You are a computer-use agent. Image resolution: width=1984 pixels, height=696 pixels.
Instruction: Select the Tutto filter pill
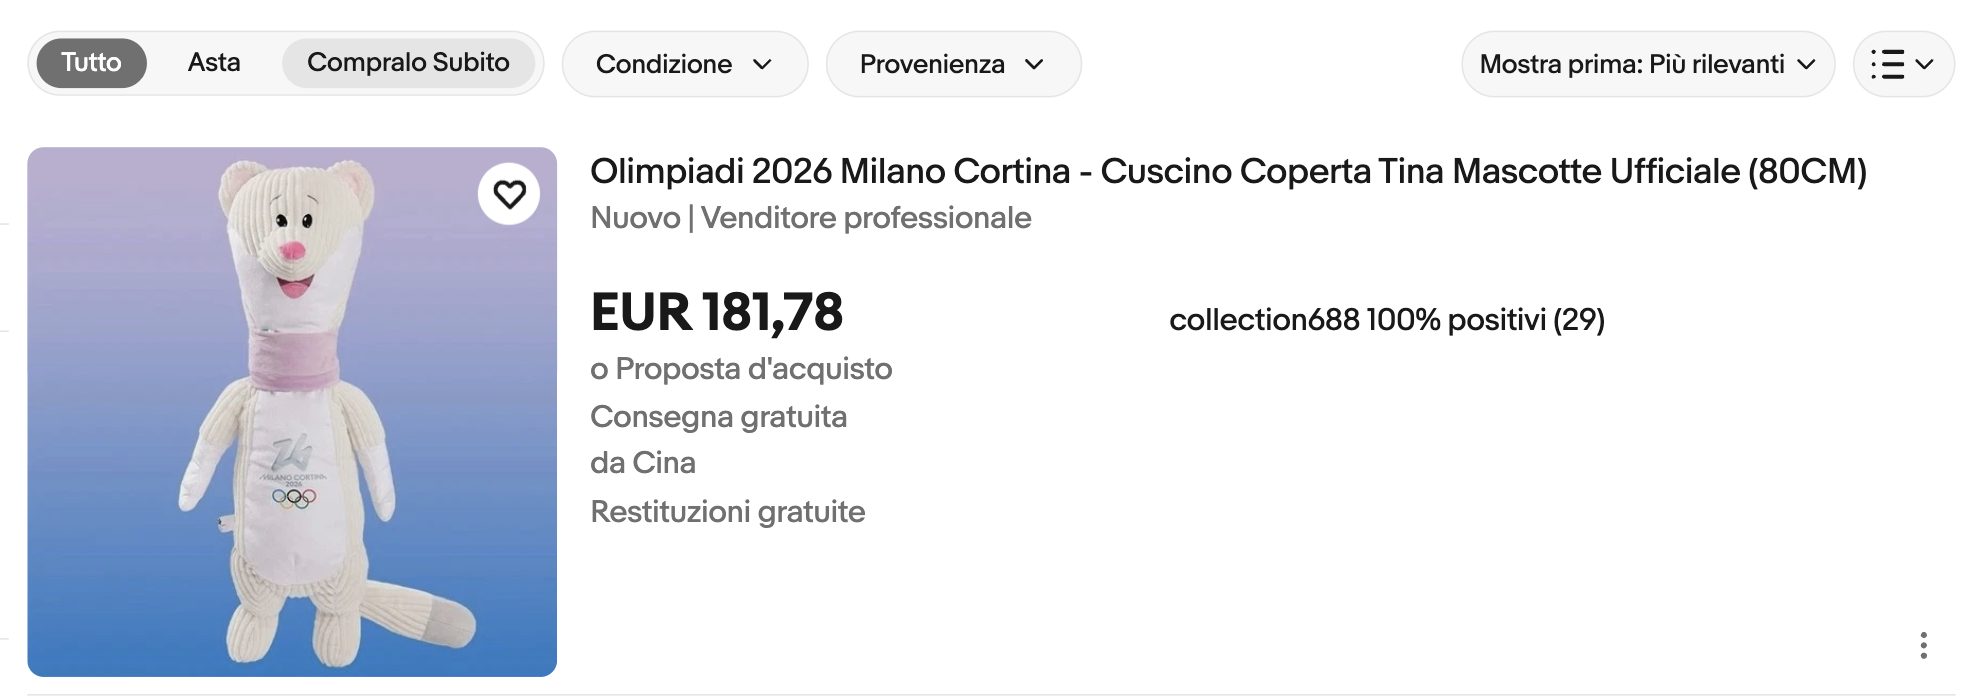91,62
